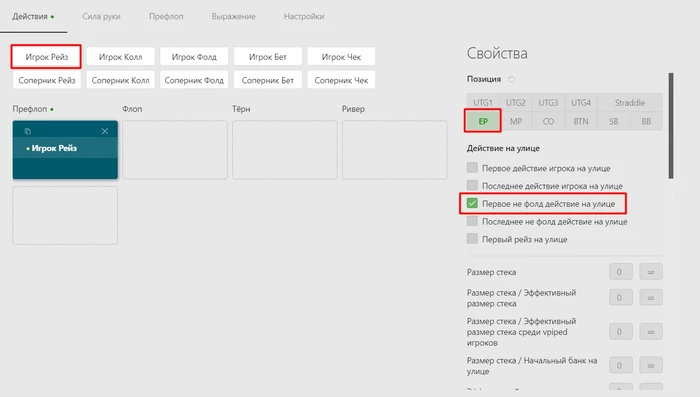Click the copy icon on the Игрок Рейз card
The image size is (700, 397).
[28, 131]
